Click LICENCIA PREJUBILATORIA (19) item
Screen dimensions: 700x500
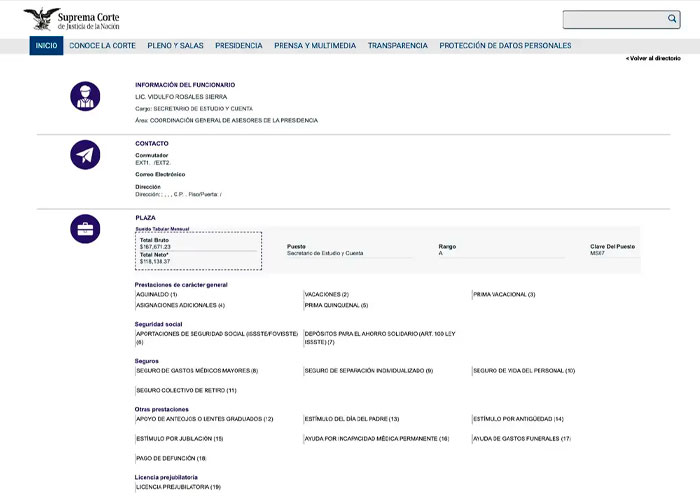click(x=178, y=487)
